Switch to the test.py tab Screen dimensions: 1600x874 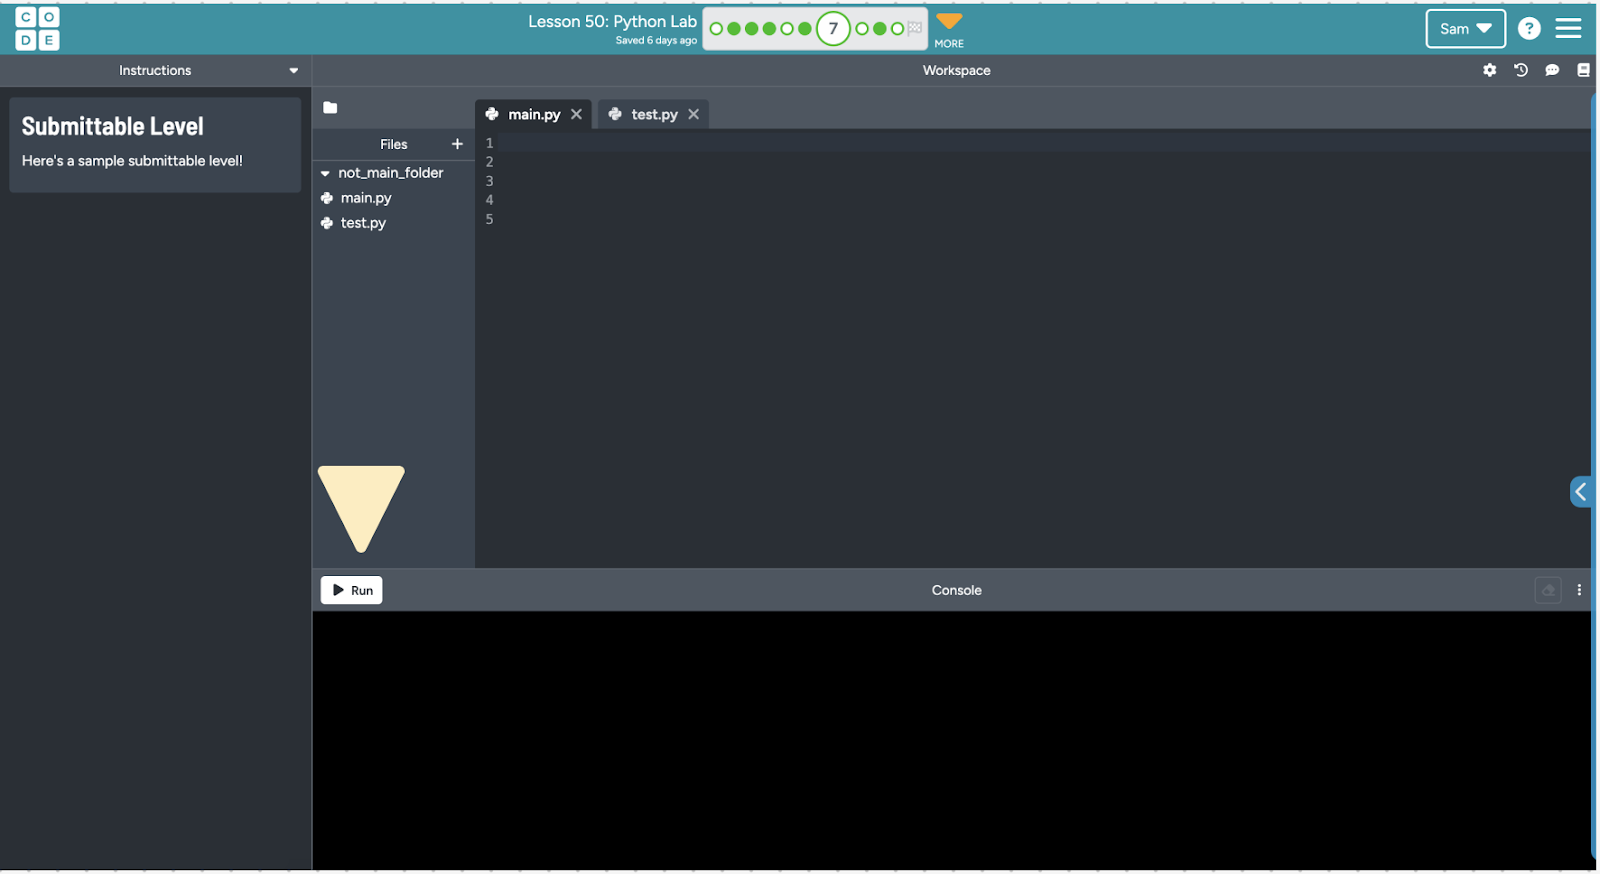[x=654, y=114]
